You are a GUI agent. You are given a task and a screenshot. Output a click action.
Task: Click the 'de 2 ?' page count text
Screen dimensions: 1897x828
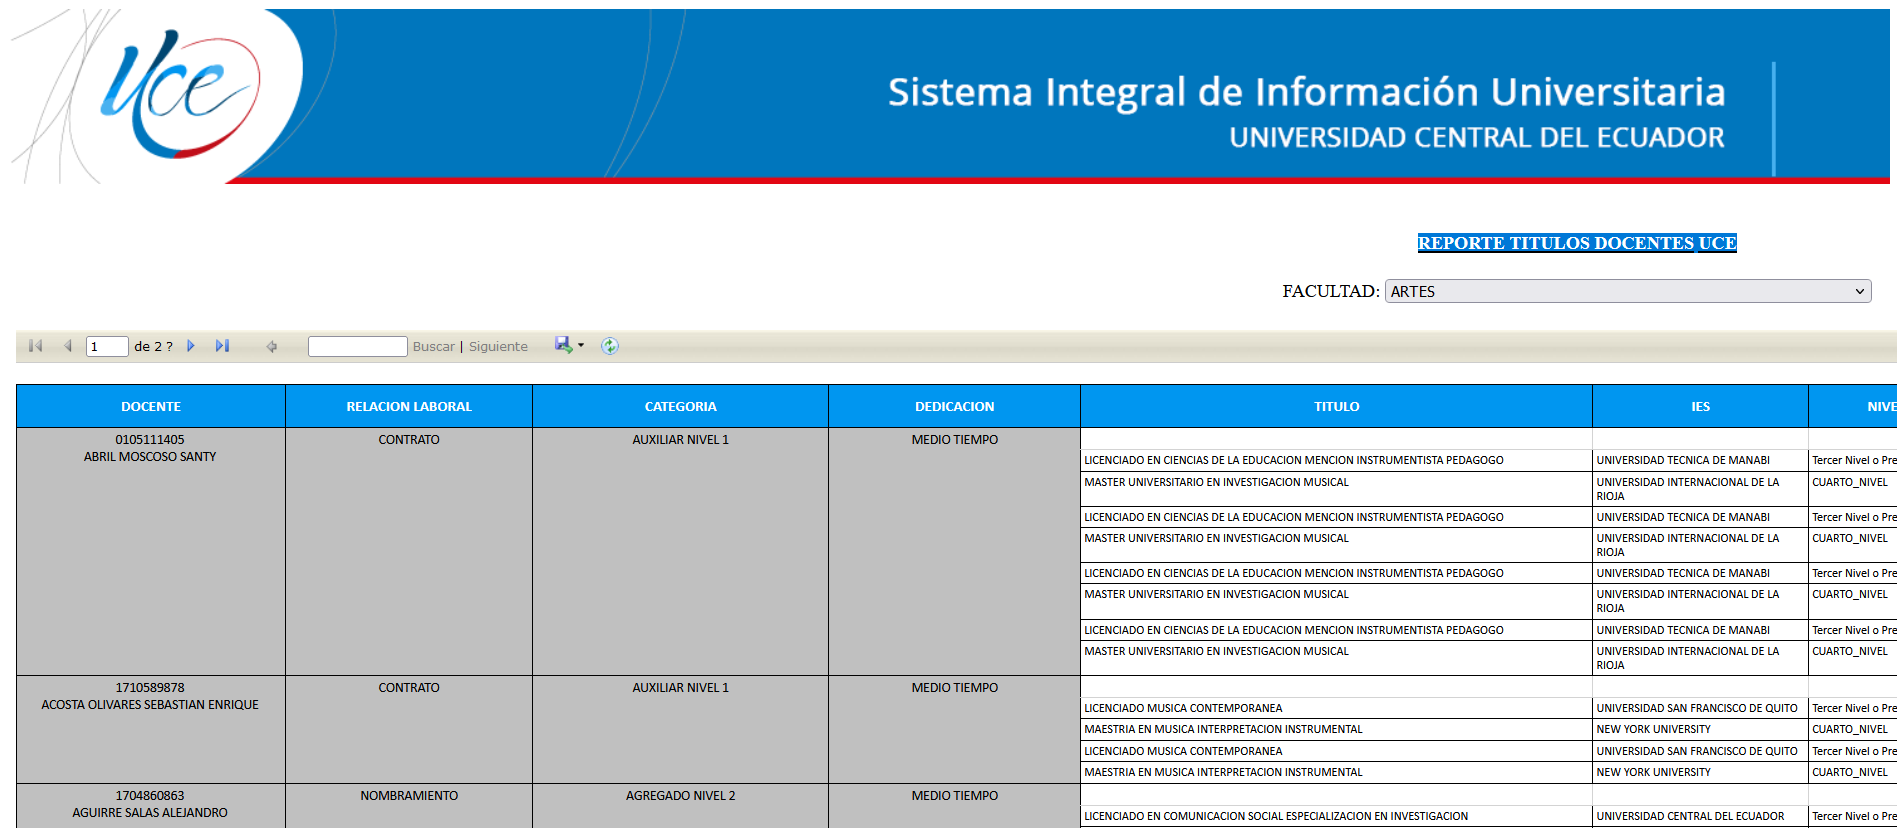coord(153,347)
